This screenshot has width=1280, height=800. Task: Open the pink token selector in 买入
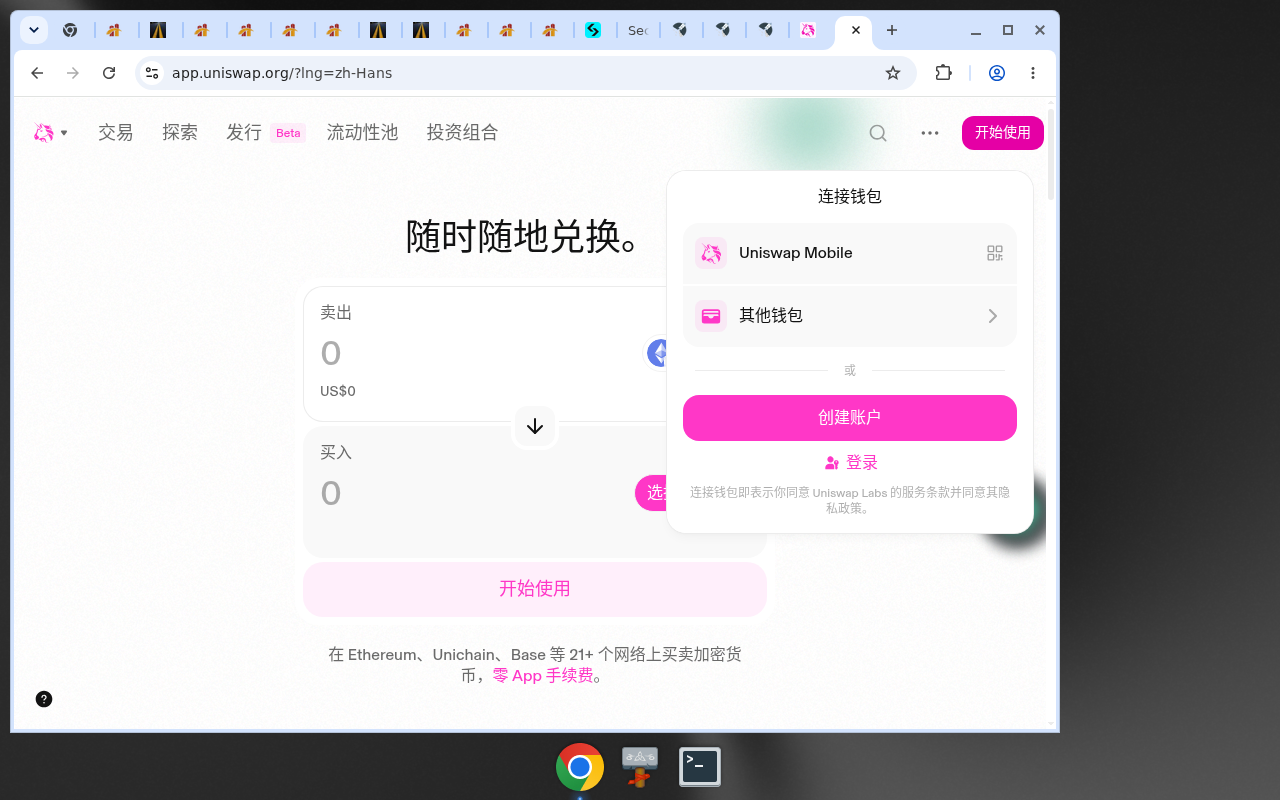tap(651, 493)
